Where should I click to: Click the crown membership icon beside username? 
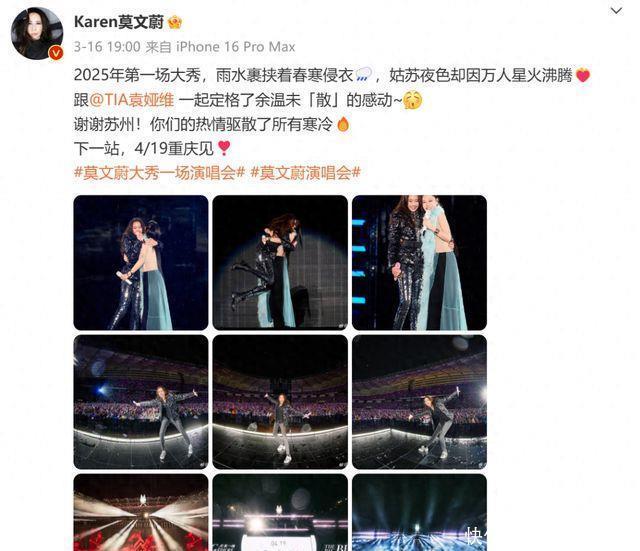tap(175, 22)
